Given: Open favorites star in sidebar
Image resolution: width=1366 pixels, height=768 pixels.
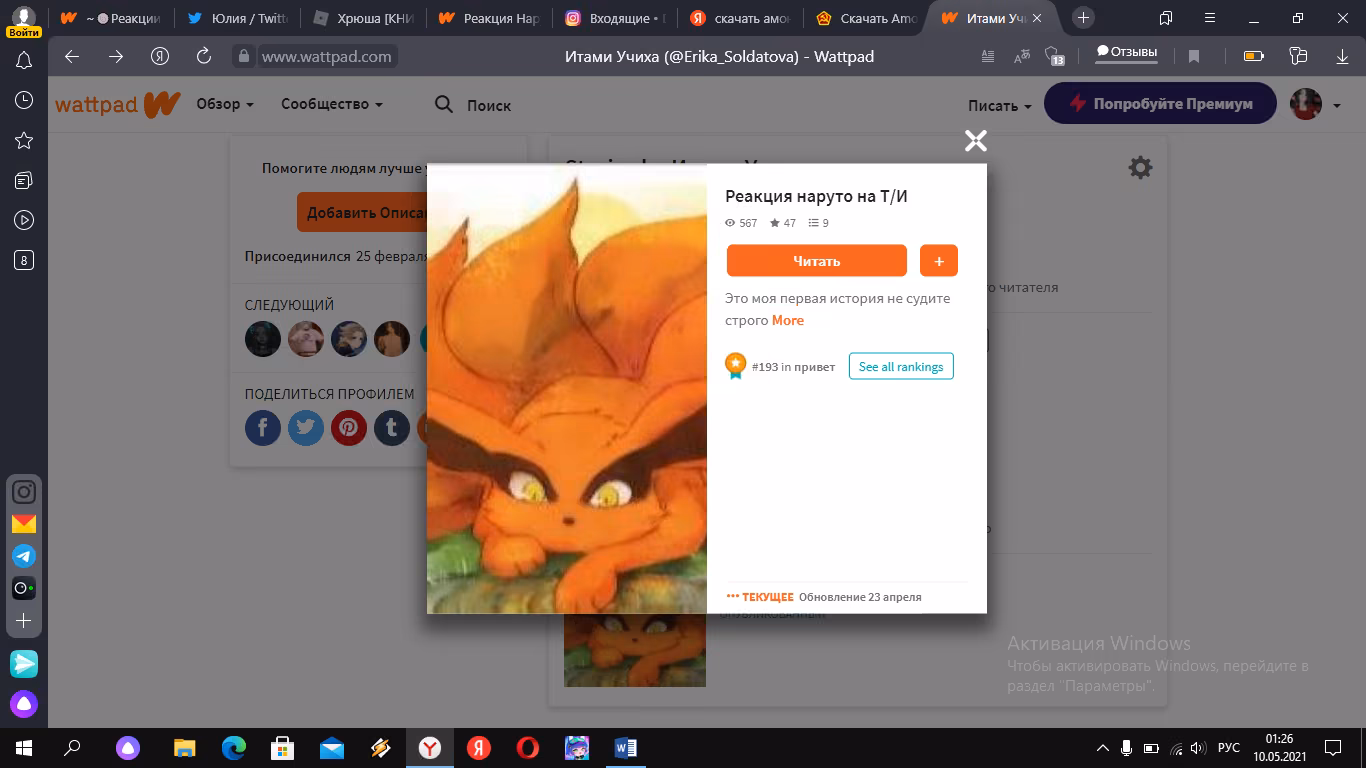Looking at the screenshot, I should point(24,141).
